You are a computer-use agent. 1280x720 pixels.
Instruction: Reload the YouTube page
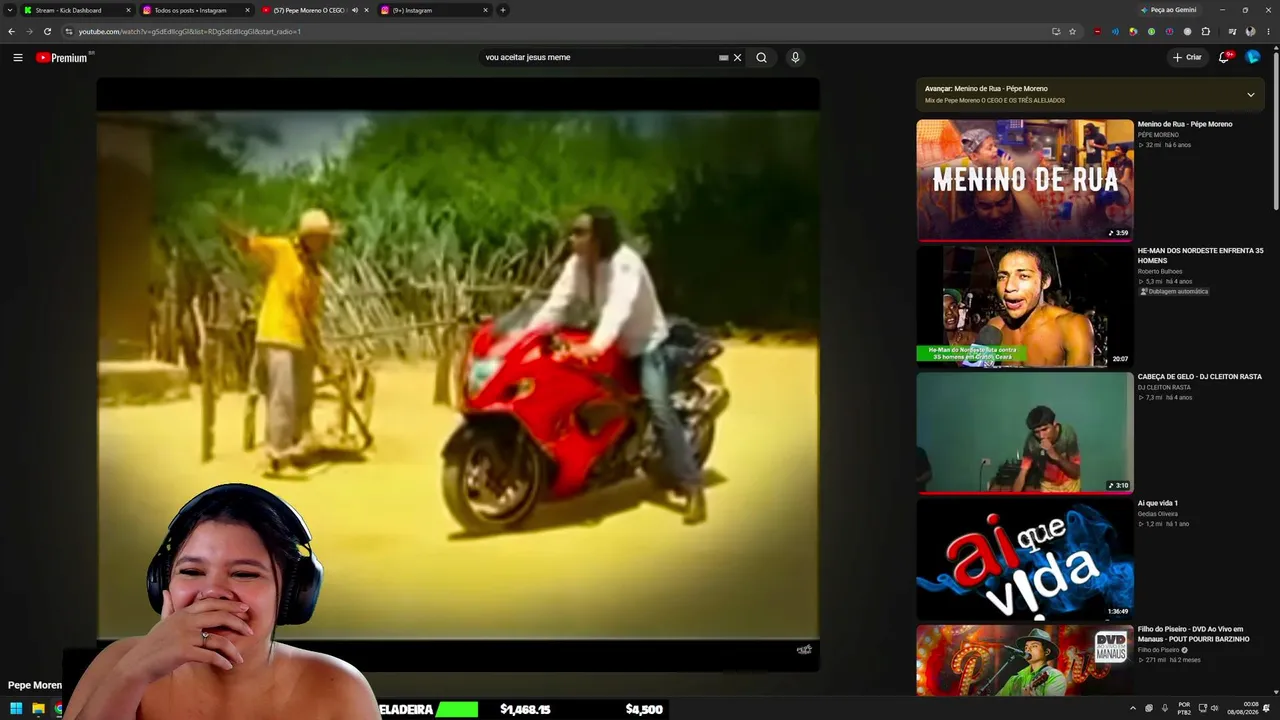(47, 31)
